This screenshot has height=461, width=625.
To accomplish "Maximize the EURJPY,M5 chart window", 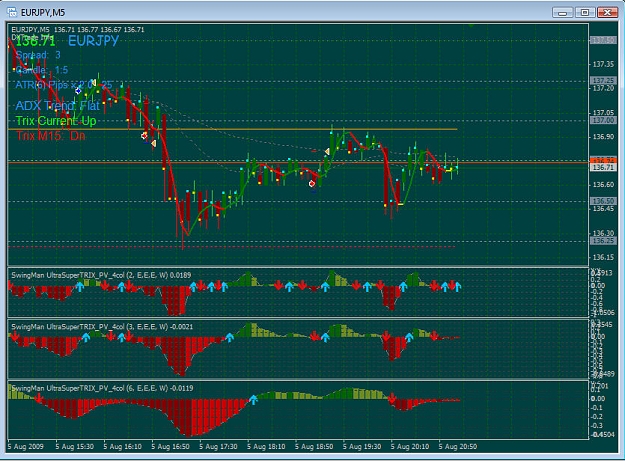I will pyautogui.click(x=585, y=13).
